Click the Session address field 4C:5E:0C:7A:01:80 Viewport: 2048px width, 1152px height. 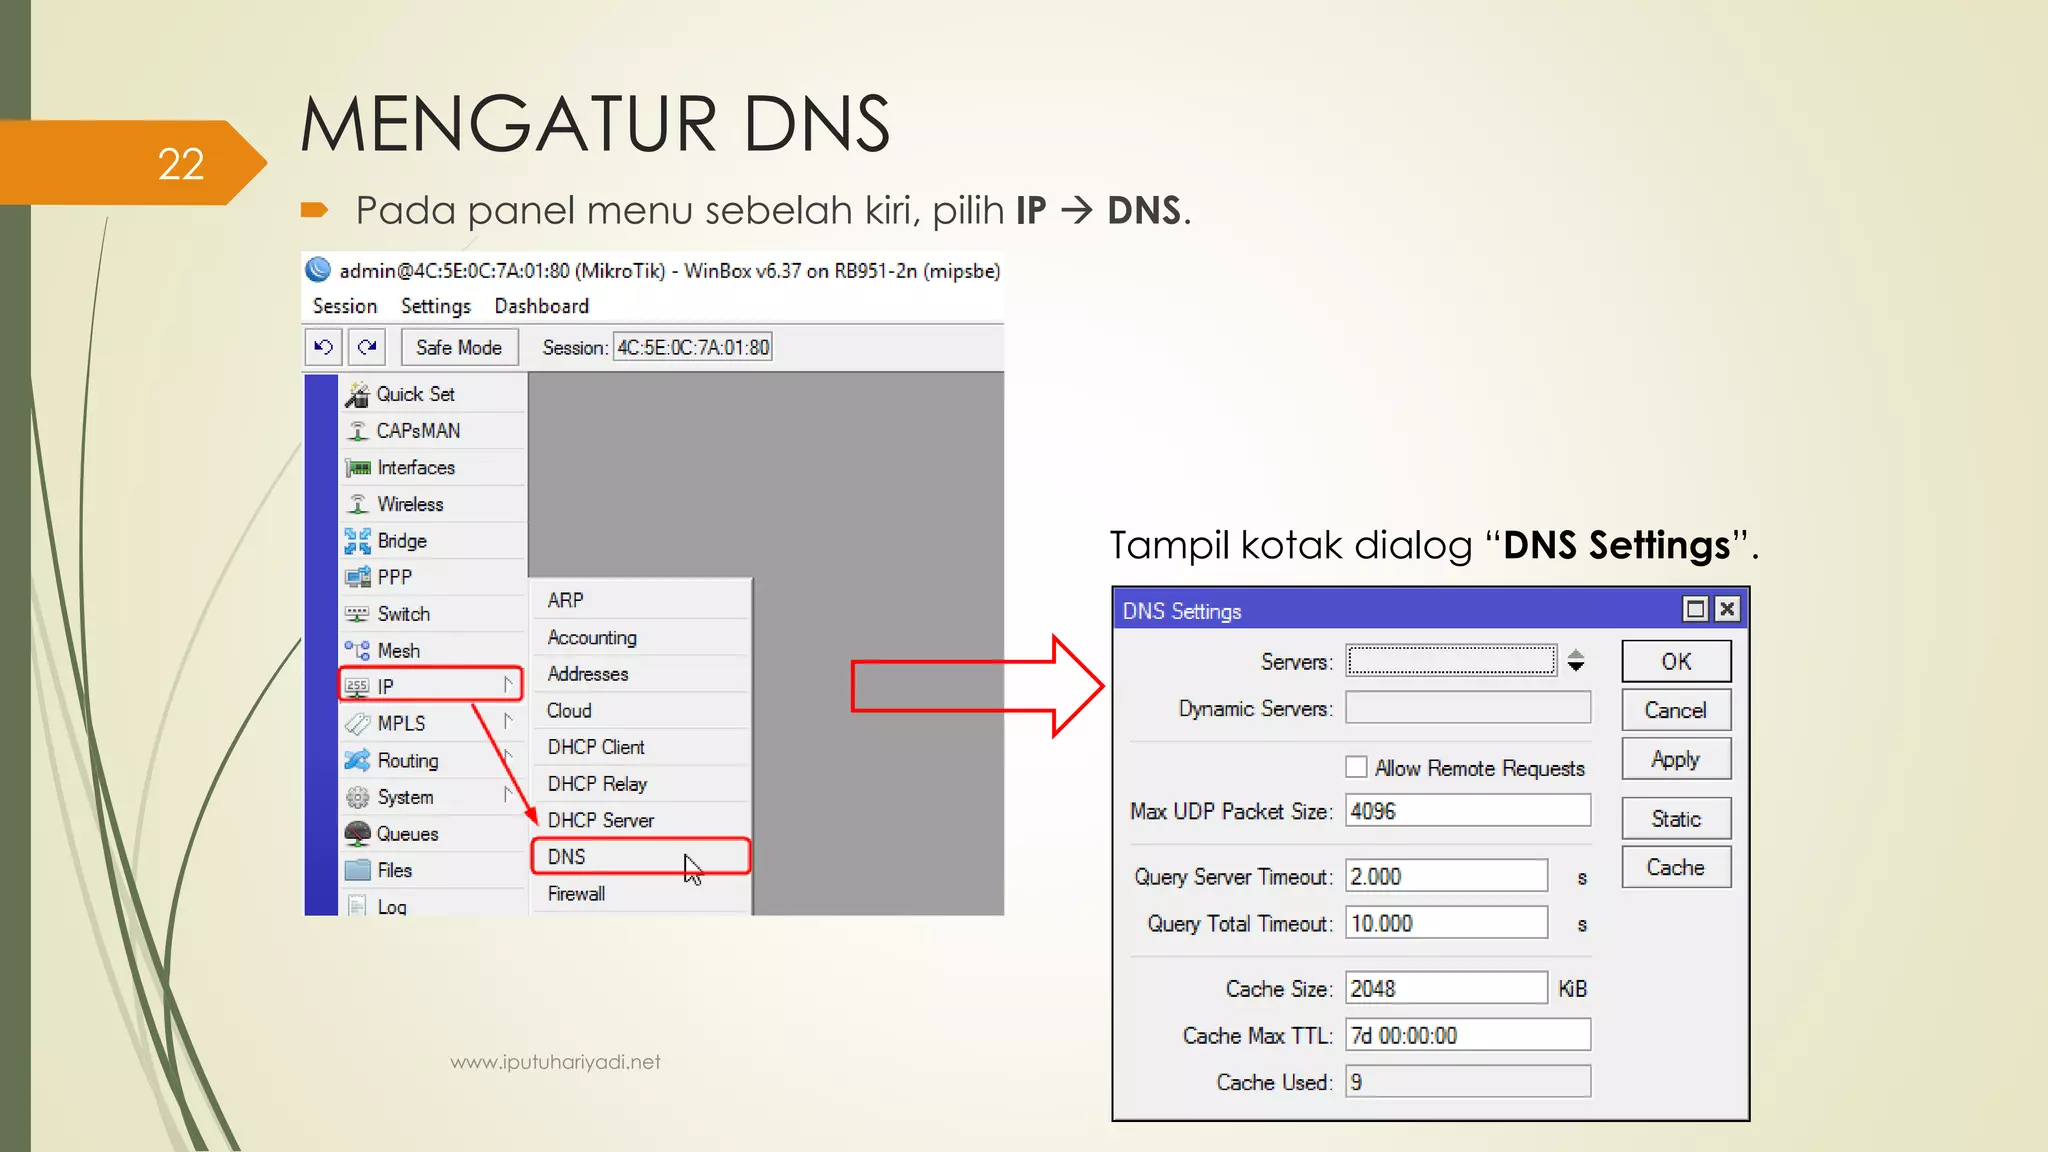click(x=692, y=347)
